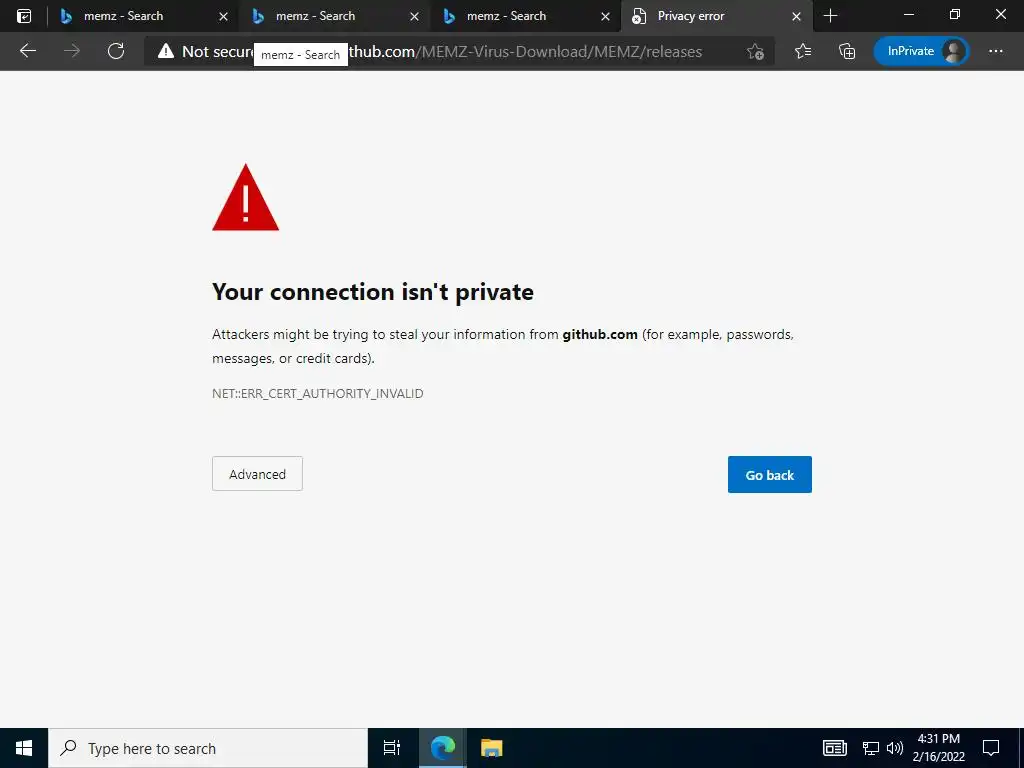Add this page to favorites star-plus icon
Image resolution: width=1024 pixels, height=768 pixels.
pyautogui.click(x=756, y=51)
